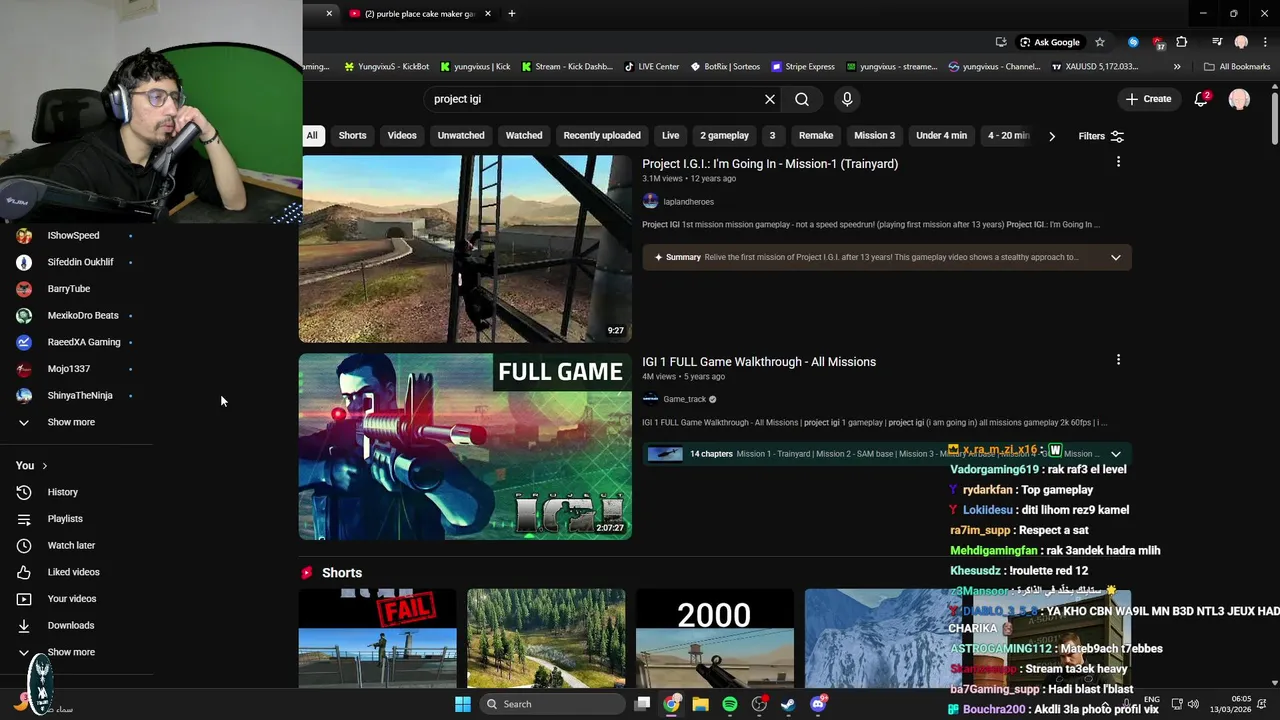Open the All Bookmarks folder

pyautogui.click(x=1237, y=67)
